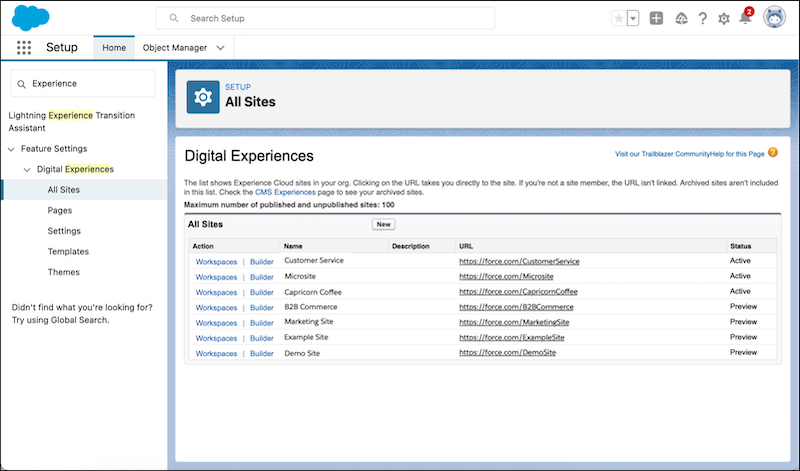Open Builder for Capricorn Coffee
The width and height of the screenshot is (800, 471).
(261, 292)
